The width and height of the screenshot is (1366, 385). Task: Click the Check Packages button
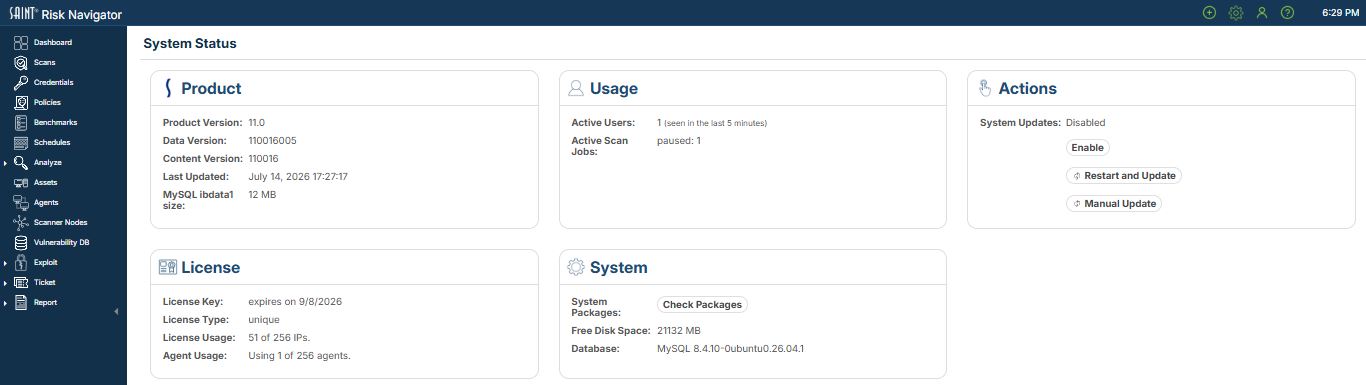point(702,305)
